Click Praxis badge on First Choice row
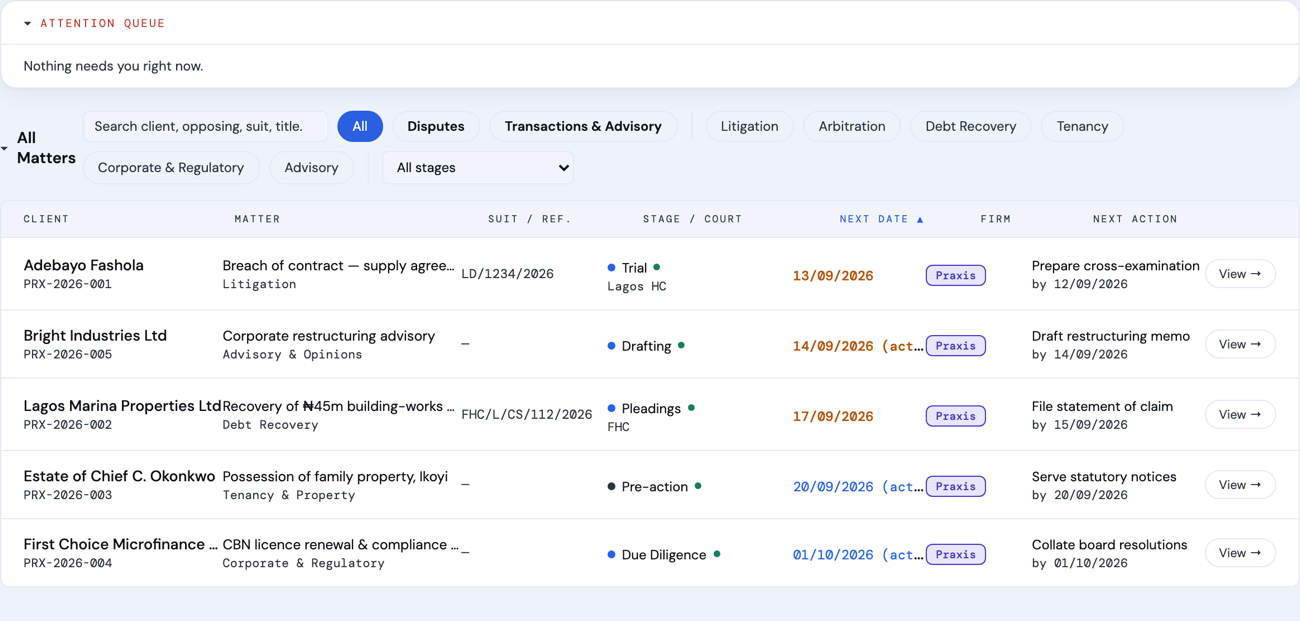The image size is (1300, 621). [x=956, y=554]
